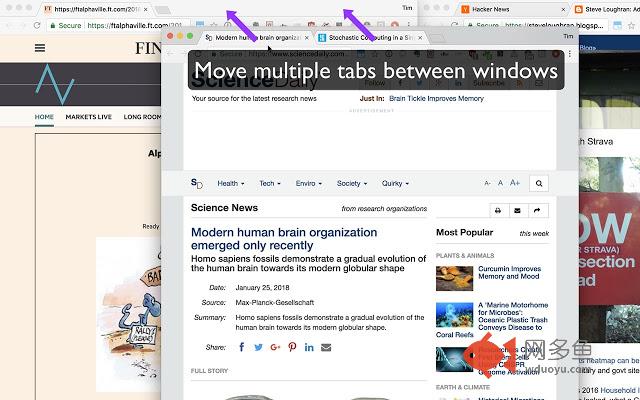Click the cartoon image in the FT Alphaville window
Image resolution: width=640 pixels, height=400 pixels.
pyautogui.click(x=129, y=314)
